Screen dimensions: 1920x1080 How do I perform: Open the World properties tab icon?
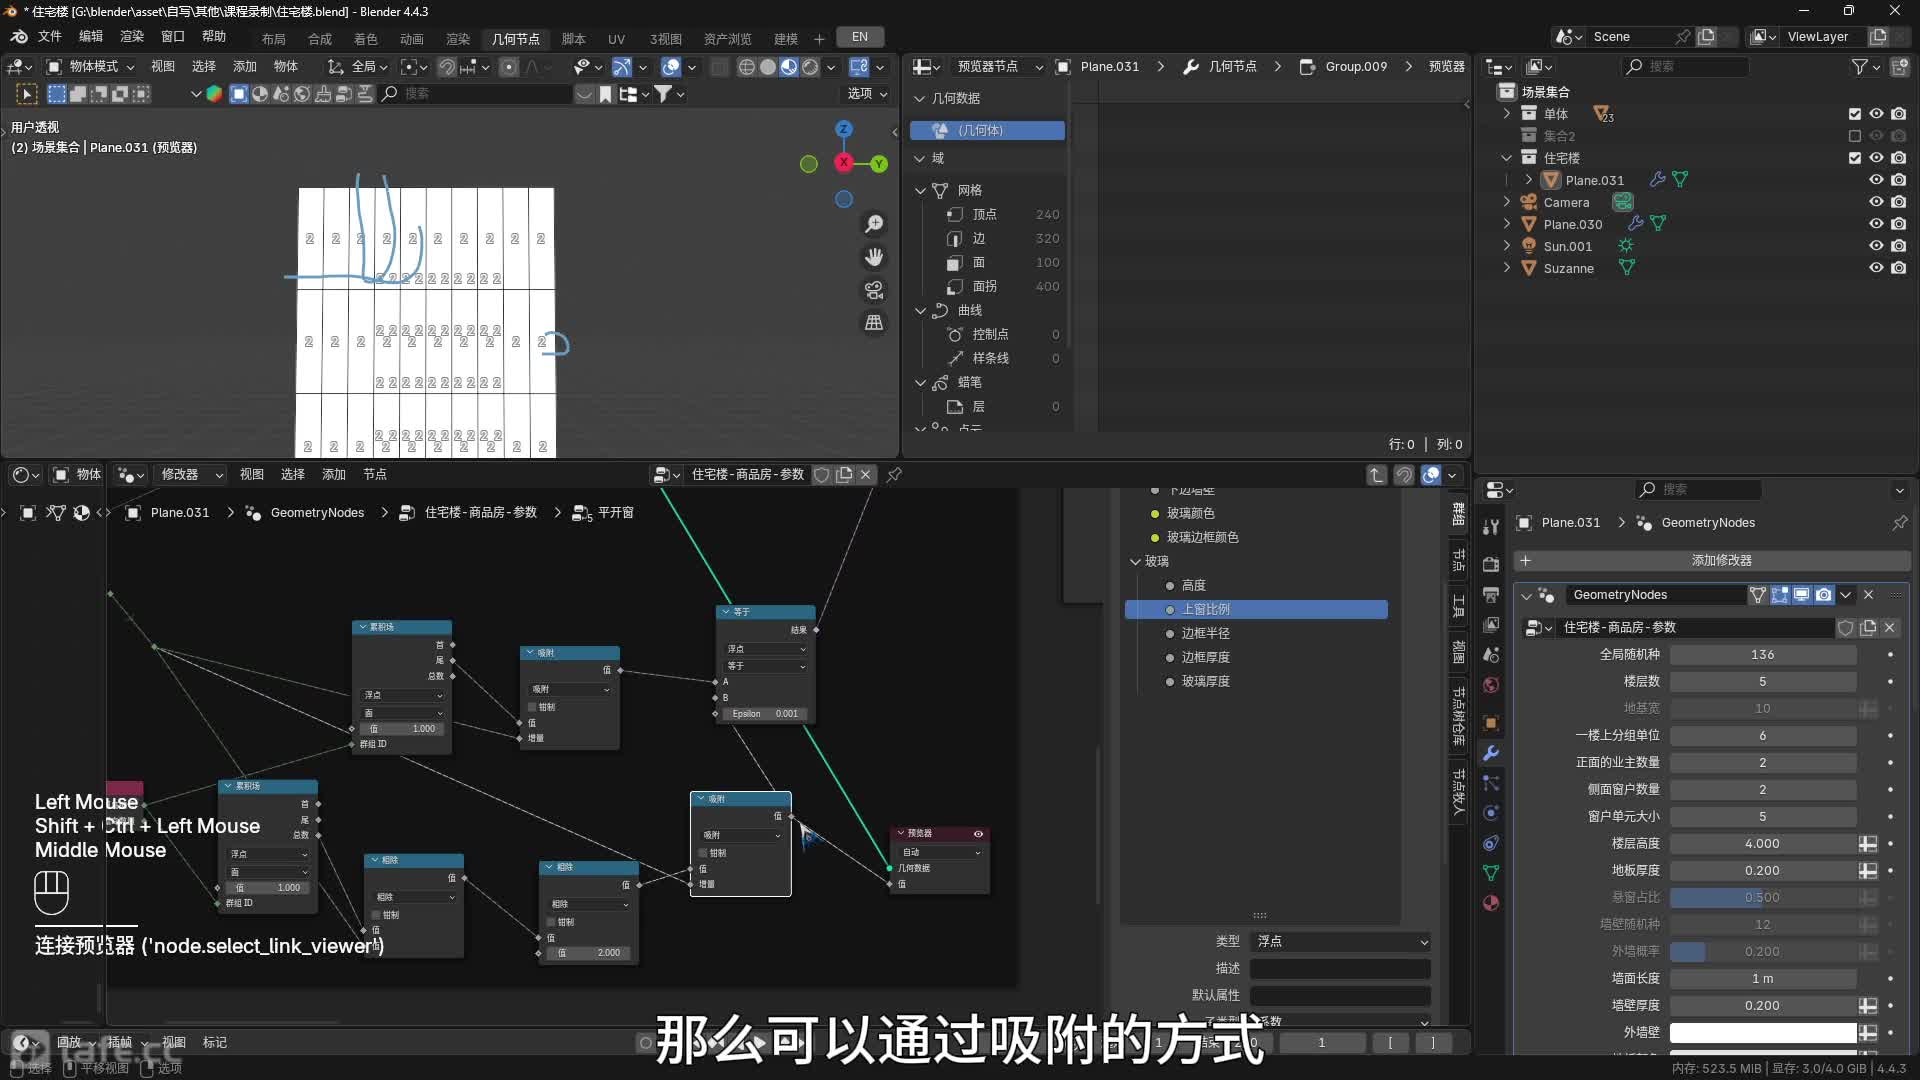(1491, 685)
